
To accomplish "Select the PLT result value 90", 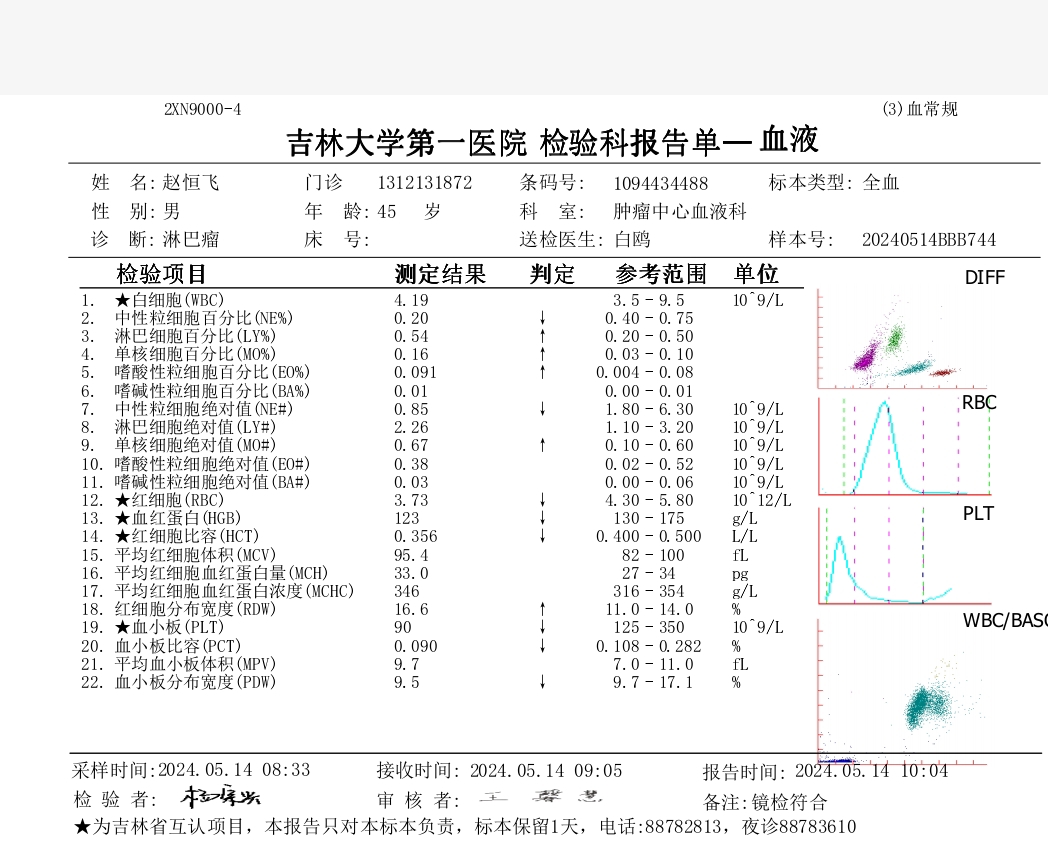I will [x=402, y=627].
